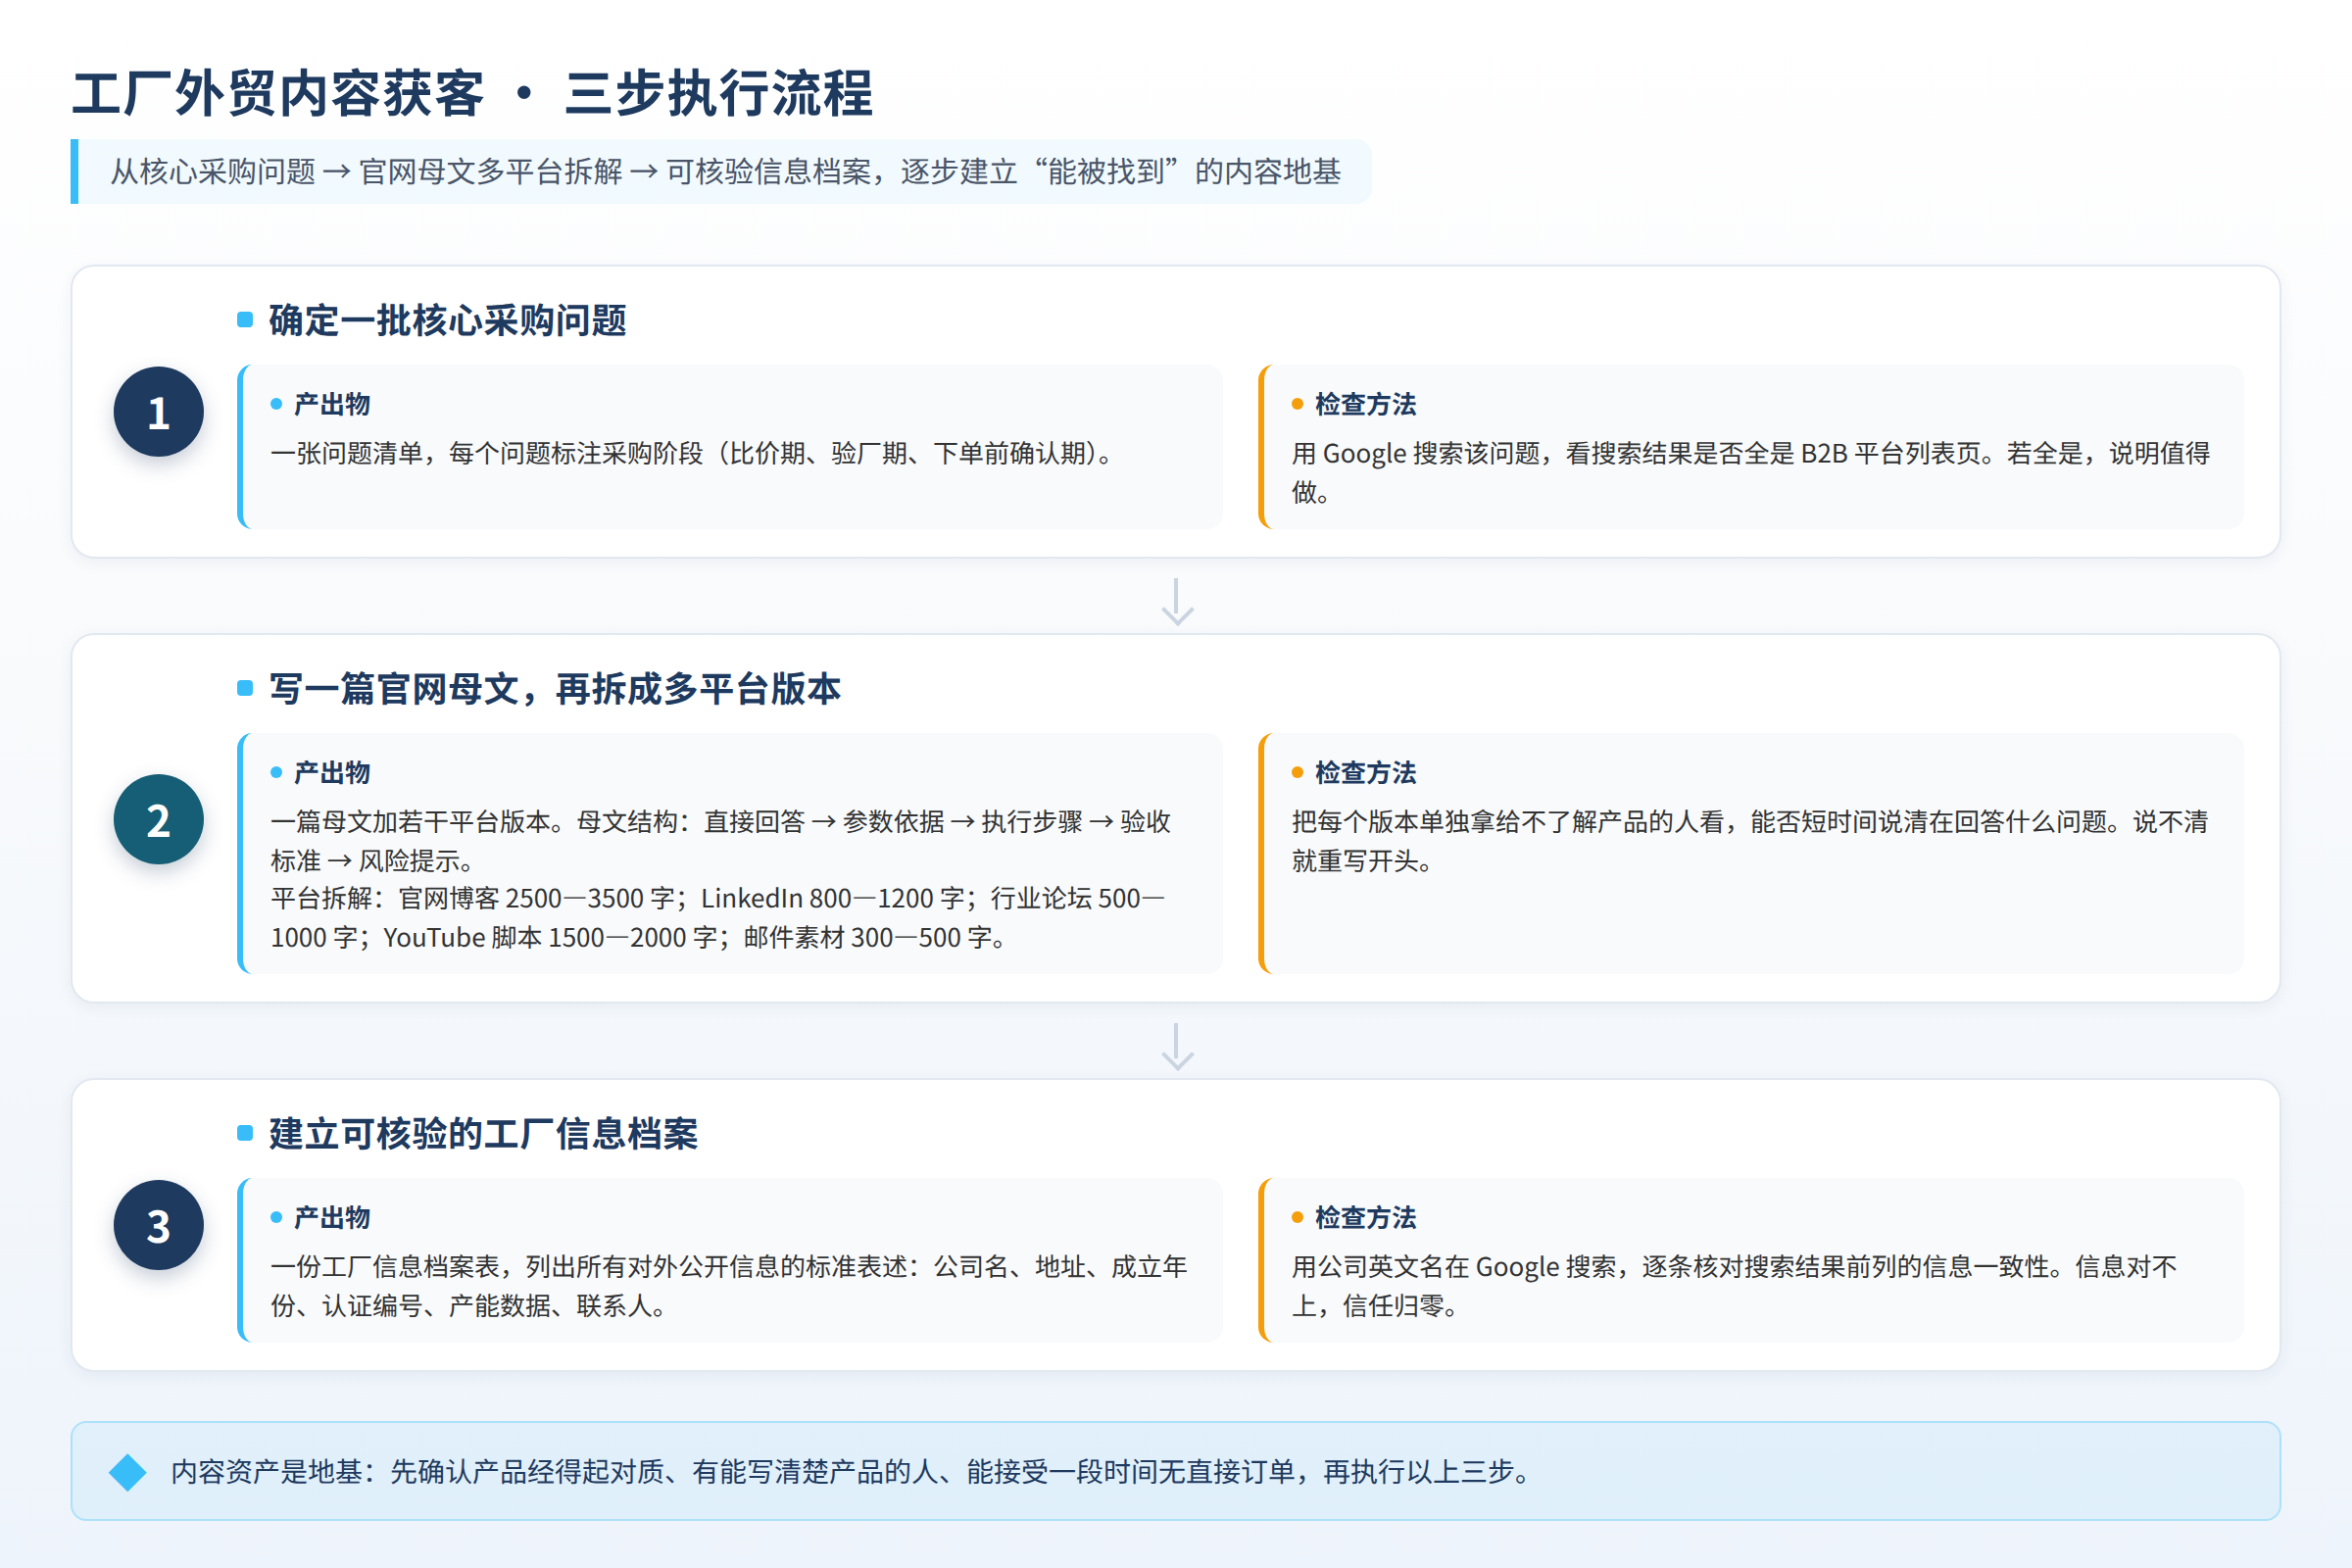Select the title 工厂外贸内容获客 · 三步执行流程
Viewport: 2352px width, 1568px height.
(473, 94)
